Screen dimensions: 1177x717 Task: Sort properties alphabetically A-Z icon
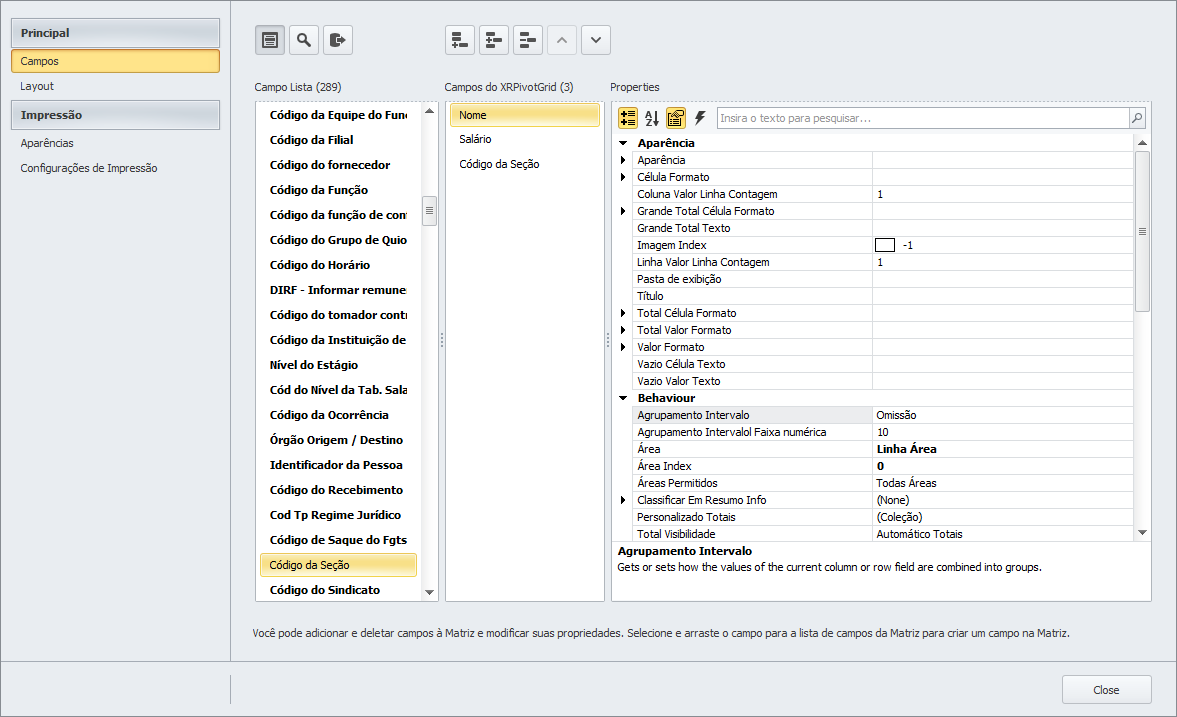652,118
